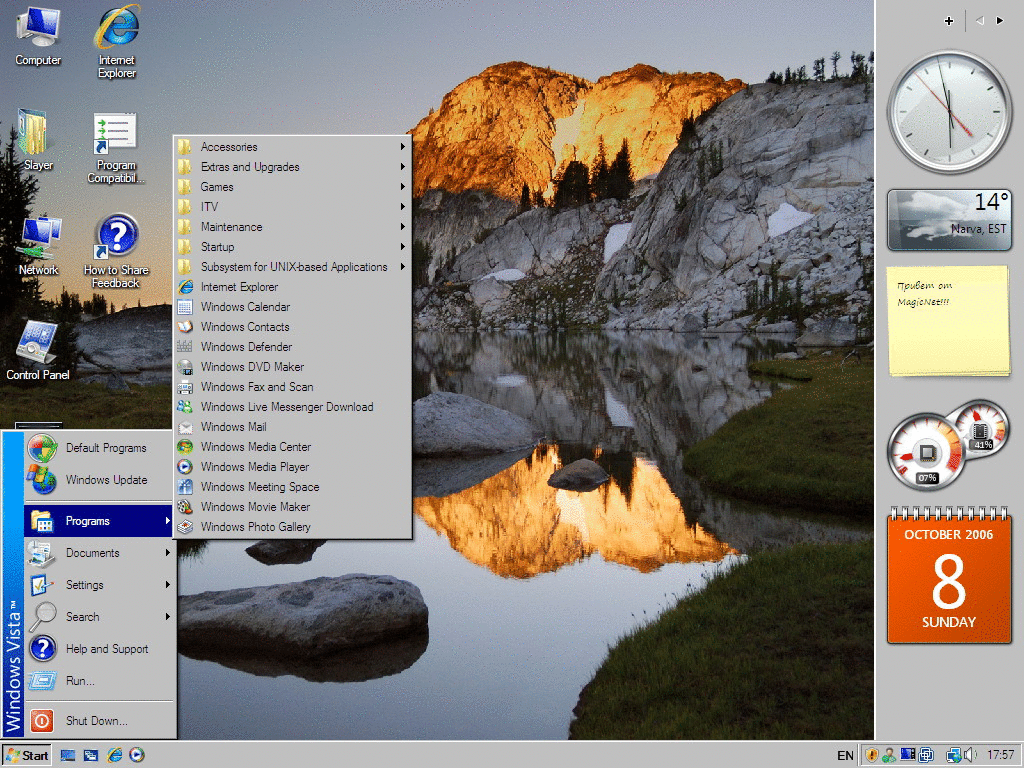The height and width of the screenshot is (768, 1024).
Task: Start Windows Movie Maker
Action: click(x=293, y=507)
